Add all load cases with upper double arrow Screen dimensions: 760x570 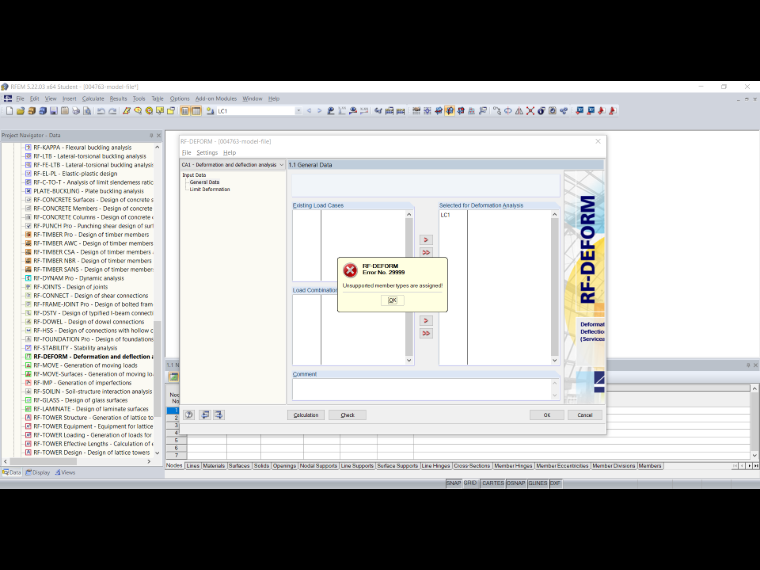pyautogui.click(x=426, y=253)
